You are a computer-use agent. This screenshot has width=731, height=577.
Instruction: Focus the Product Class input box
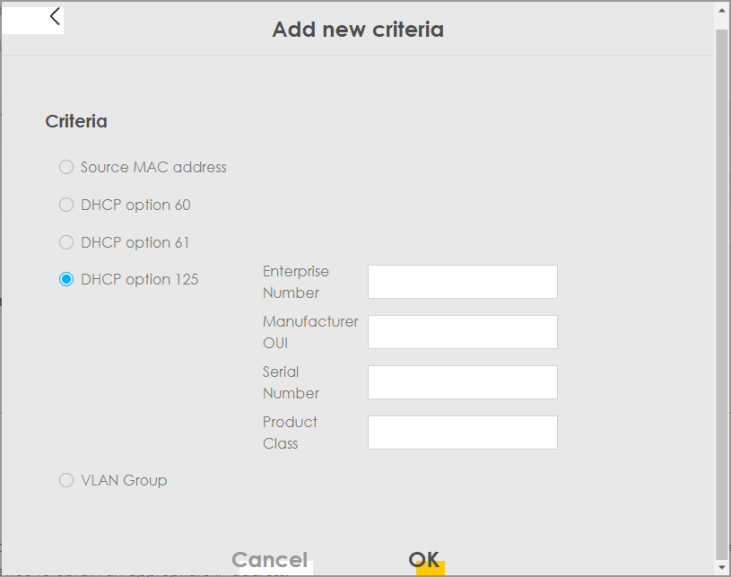462,432
